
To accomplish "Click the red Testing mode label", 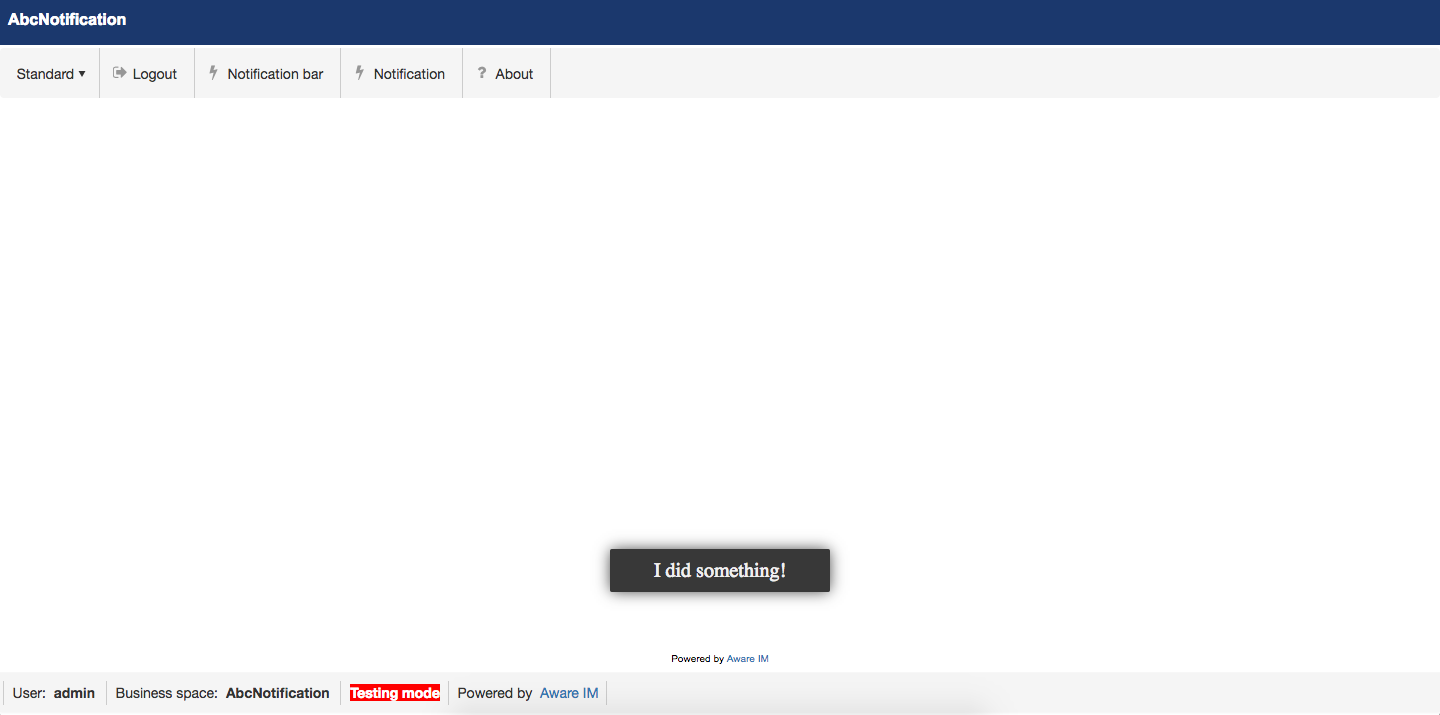I will point(395,693).
